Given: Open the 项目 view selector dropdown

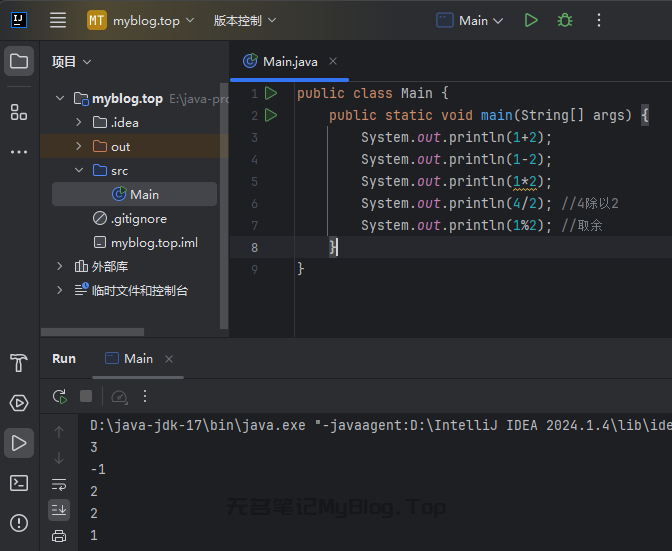Looking at the screenshot, I should click(x=72, y=62).
